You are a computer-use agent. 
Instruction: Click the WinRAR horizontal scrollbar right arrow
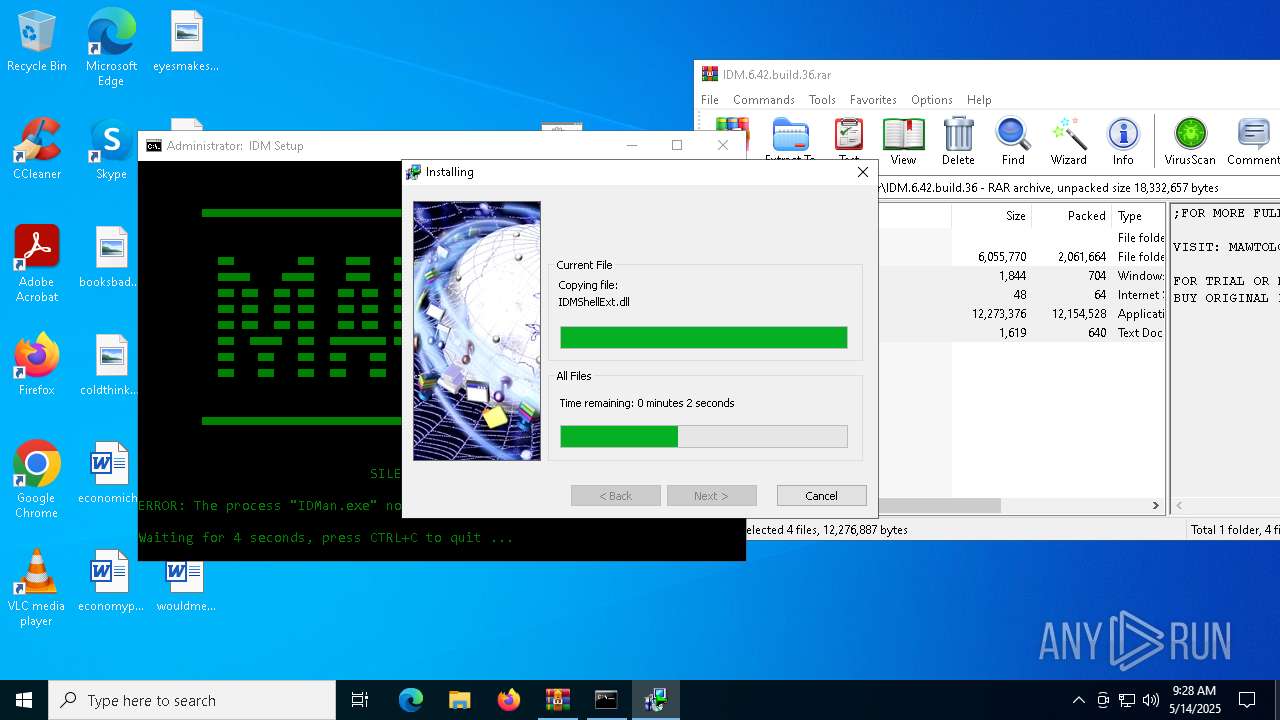[x=1155, y=506]
